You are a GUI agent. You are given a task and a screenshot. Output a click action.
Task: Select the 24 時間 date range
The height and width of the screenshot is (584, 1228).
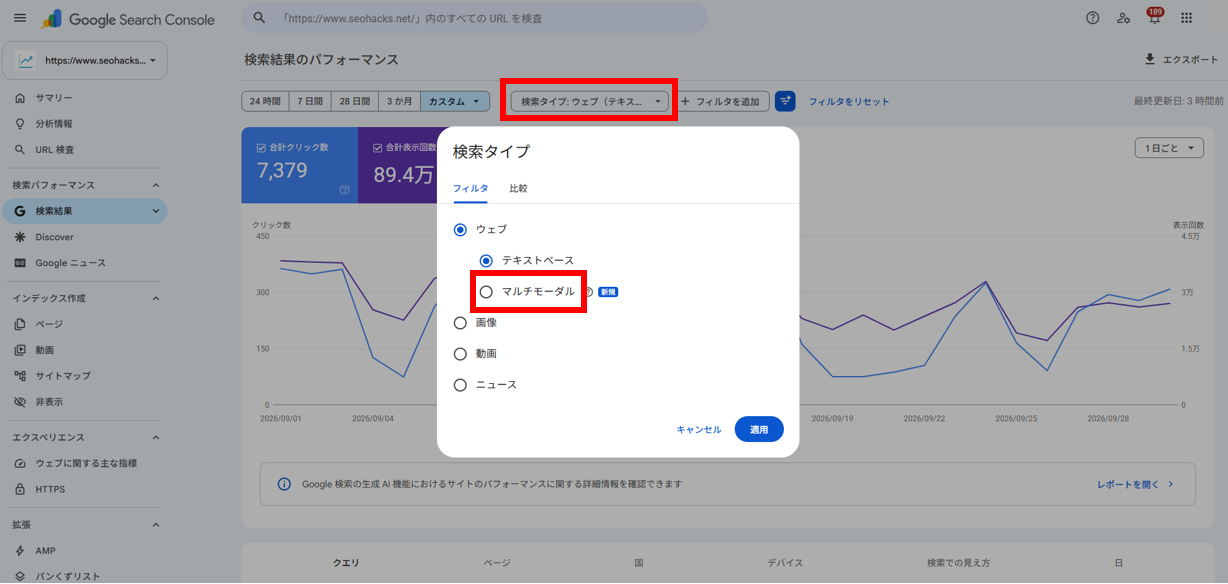pos(265,101)
